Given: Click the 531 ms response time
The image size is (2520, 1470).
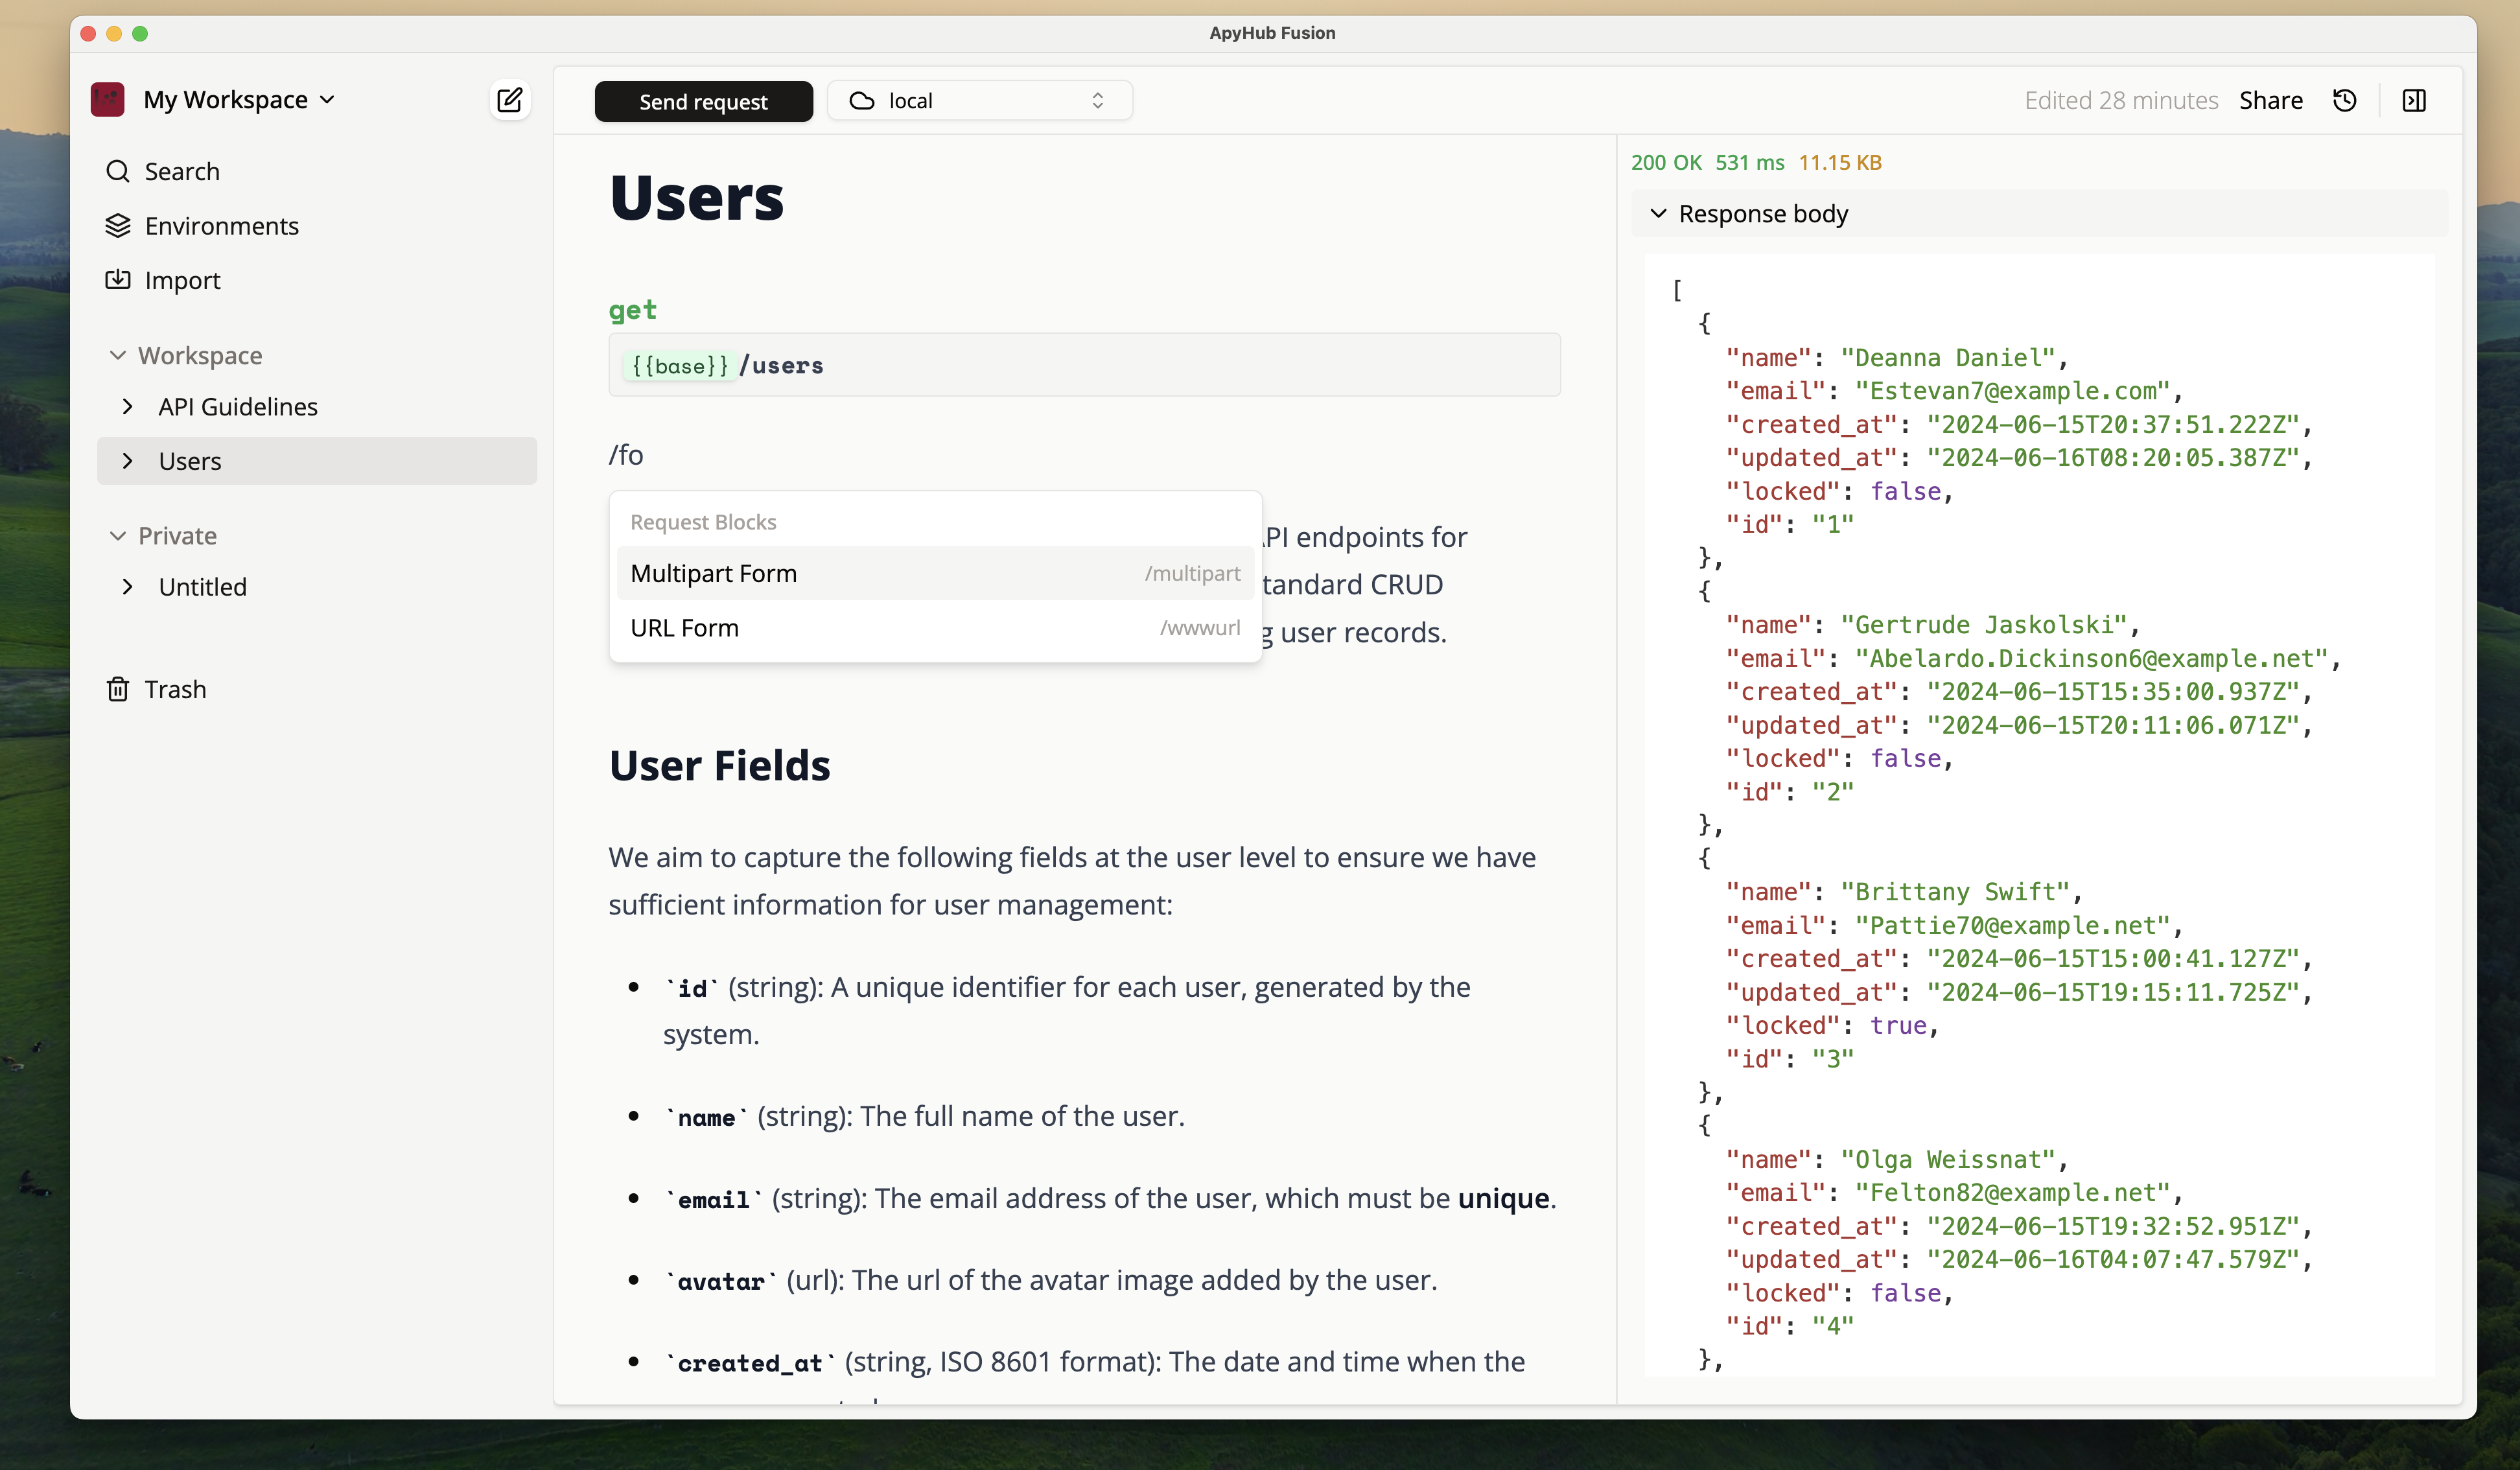Looking at the screenshot, I should [1750, 162].
